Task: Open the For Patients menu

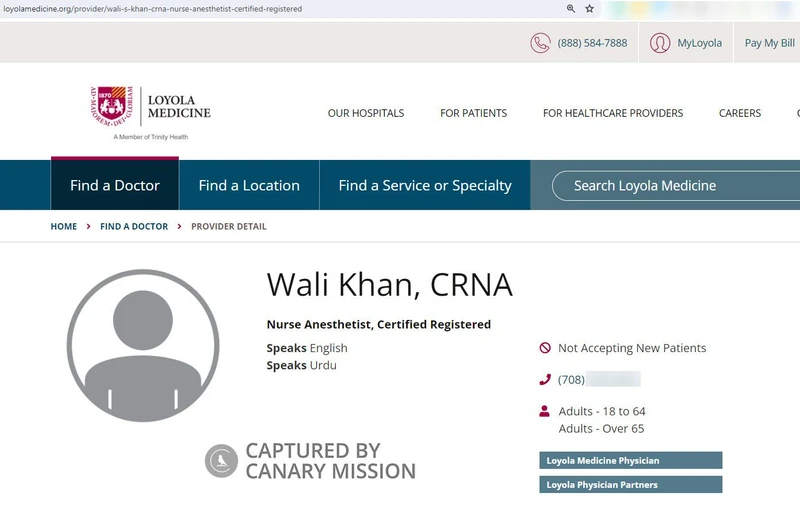Action: [x=473, y=113]
